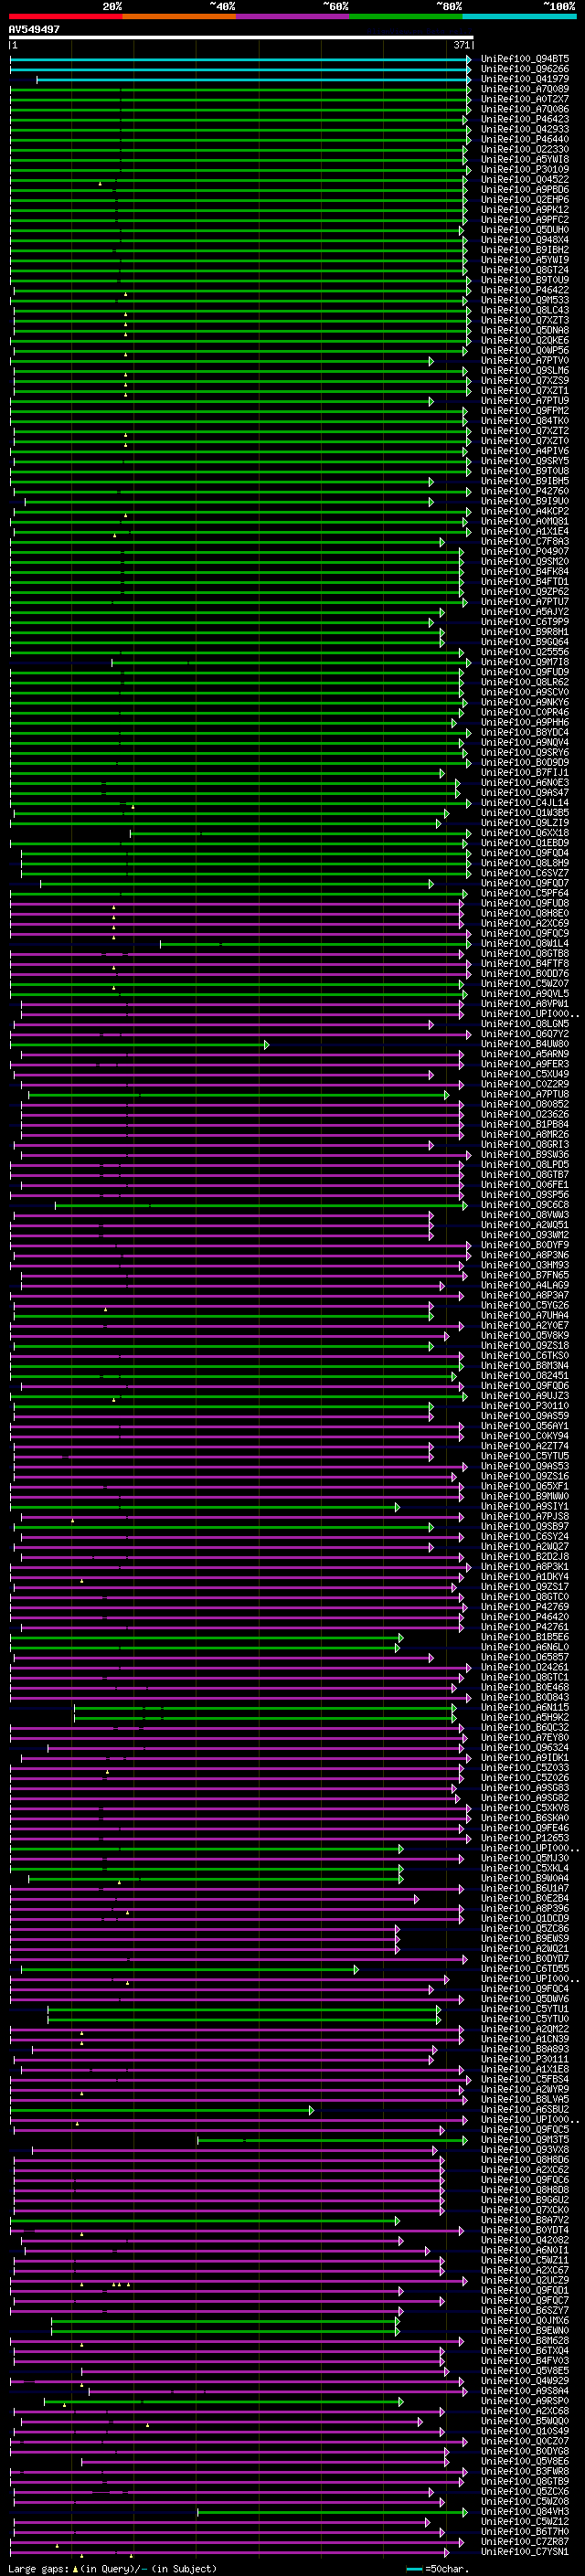Click the green ~80% identity legend segment

pos(406,16)
